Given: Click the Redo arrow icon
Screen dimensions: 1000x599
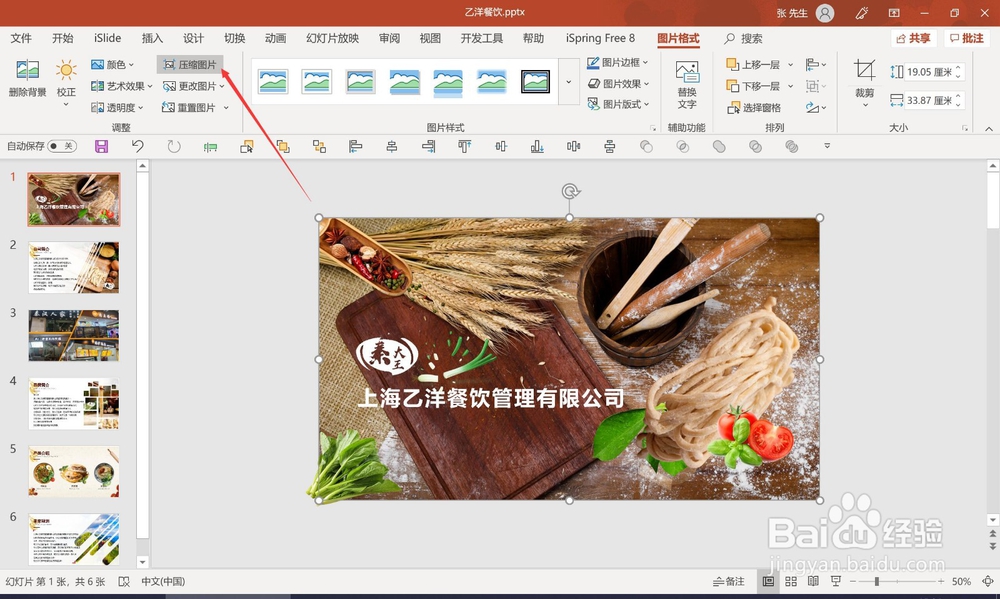Looking at the screenshot, I should [x=173, y=147].
